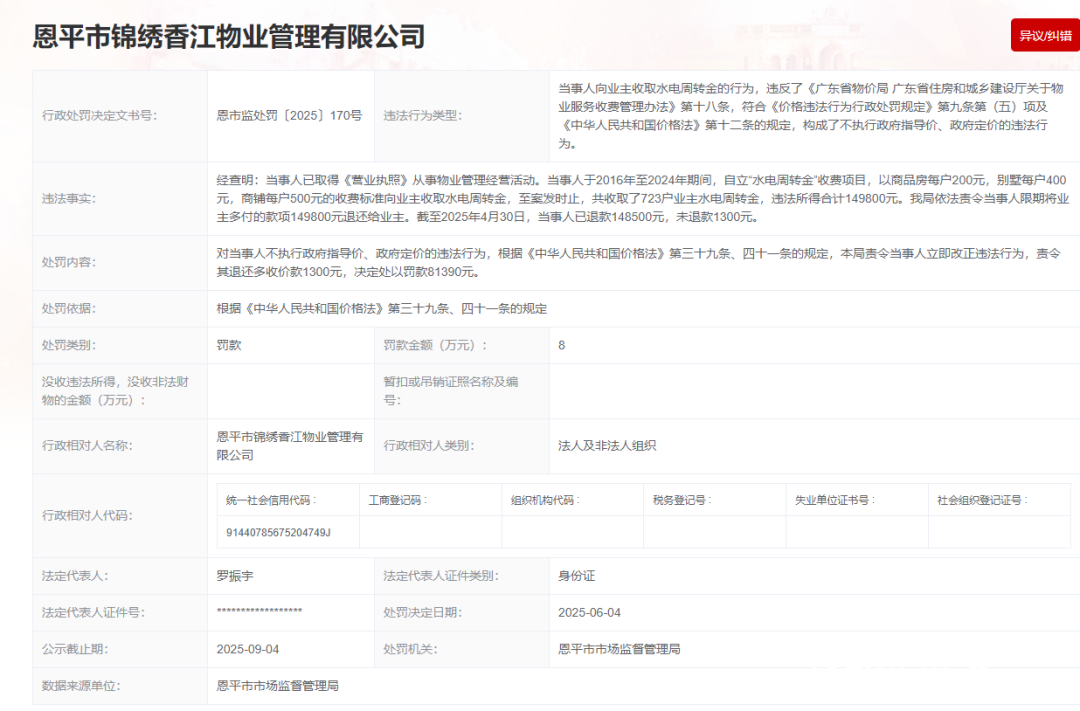The image size is (1080, 711).
Task: Click the masked ID number asterisks
Action: tap(259, 612)
